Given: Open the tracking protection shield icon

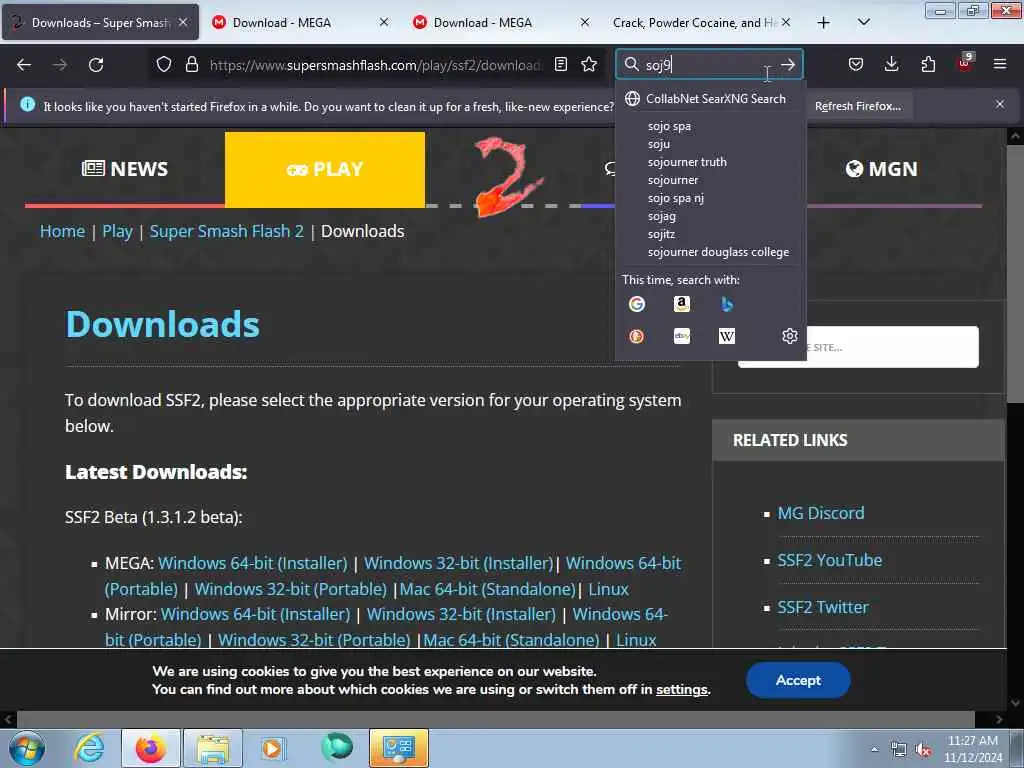Looking at the screenshot, I should click(x=164, y=65).
